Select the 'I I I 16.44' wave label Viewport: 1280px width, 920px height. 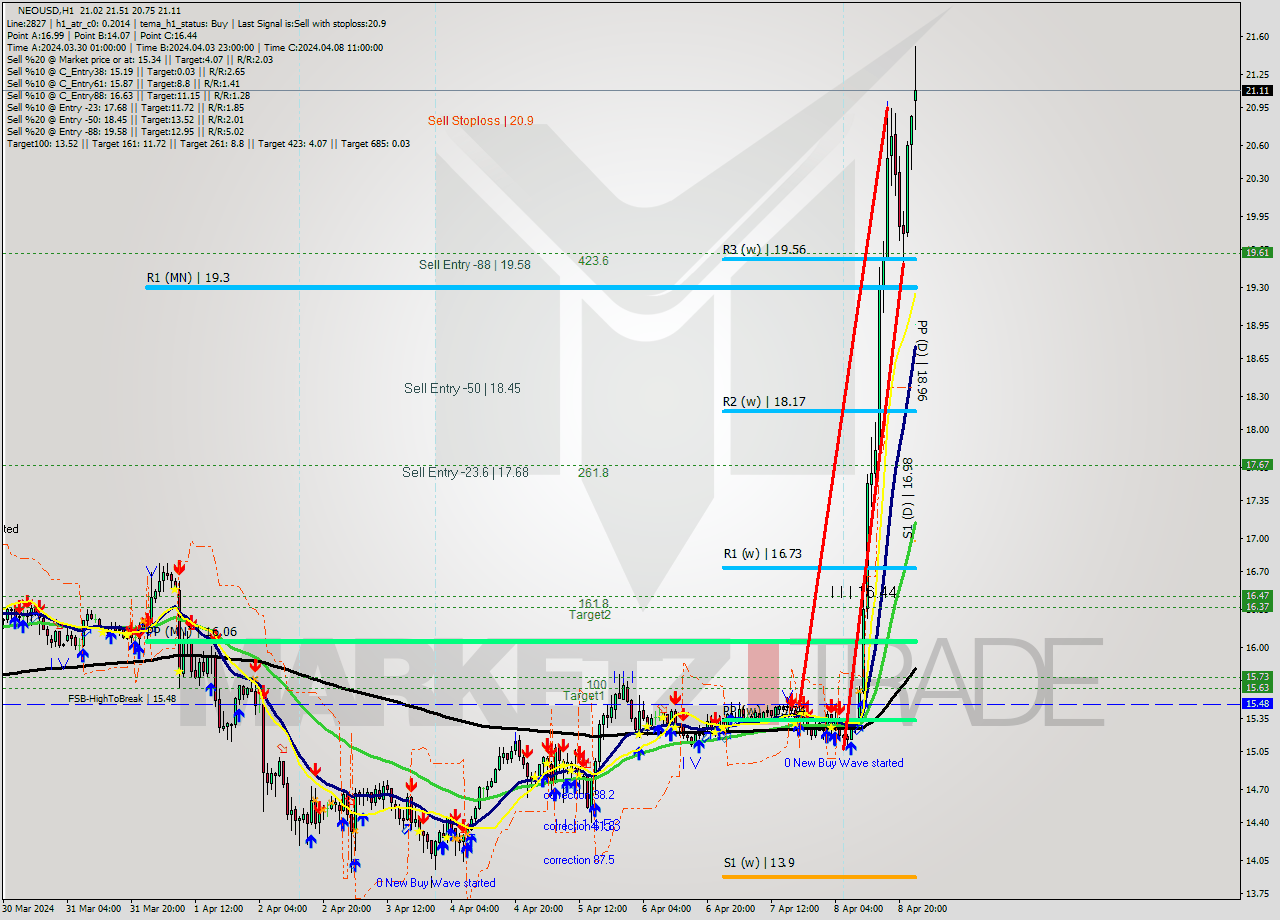(x=863, y=592)
